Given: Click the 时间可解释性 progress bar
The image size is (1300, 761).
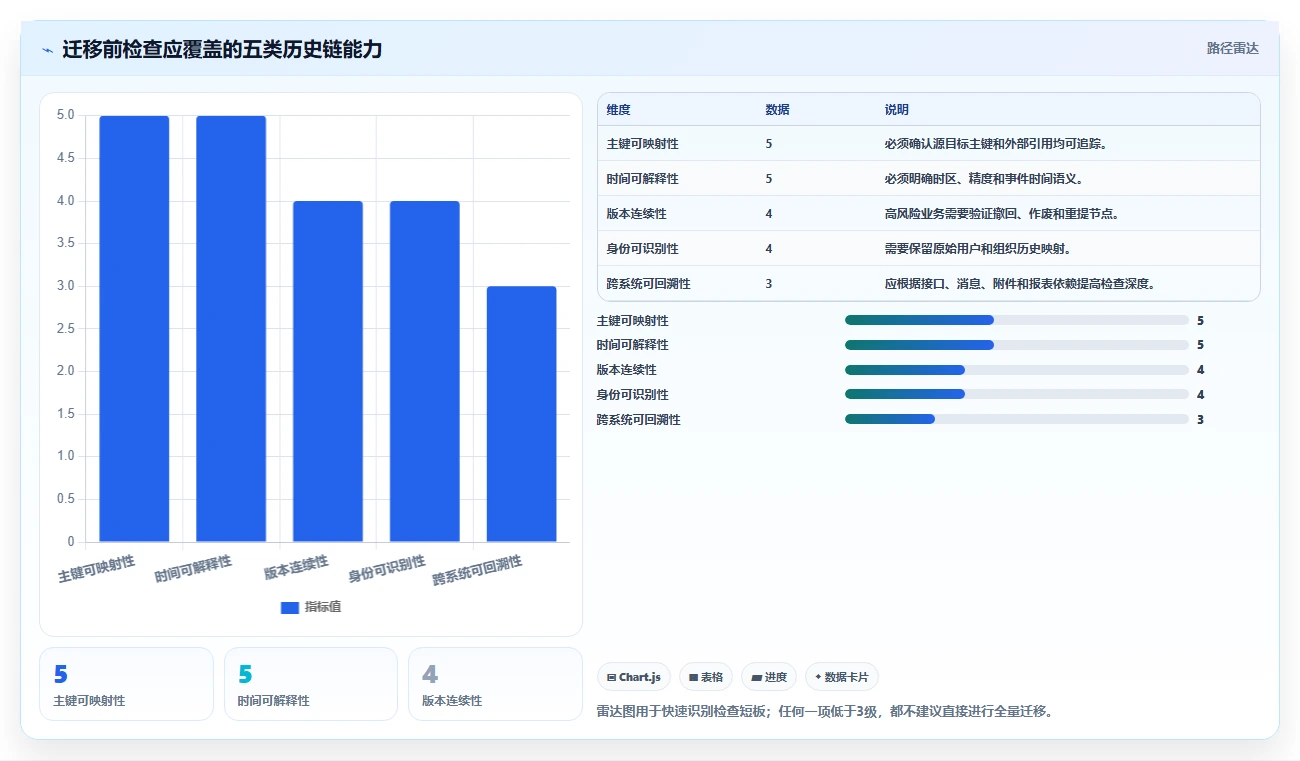Looking at the screenshot, I should pos(1016,345).
